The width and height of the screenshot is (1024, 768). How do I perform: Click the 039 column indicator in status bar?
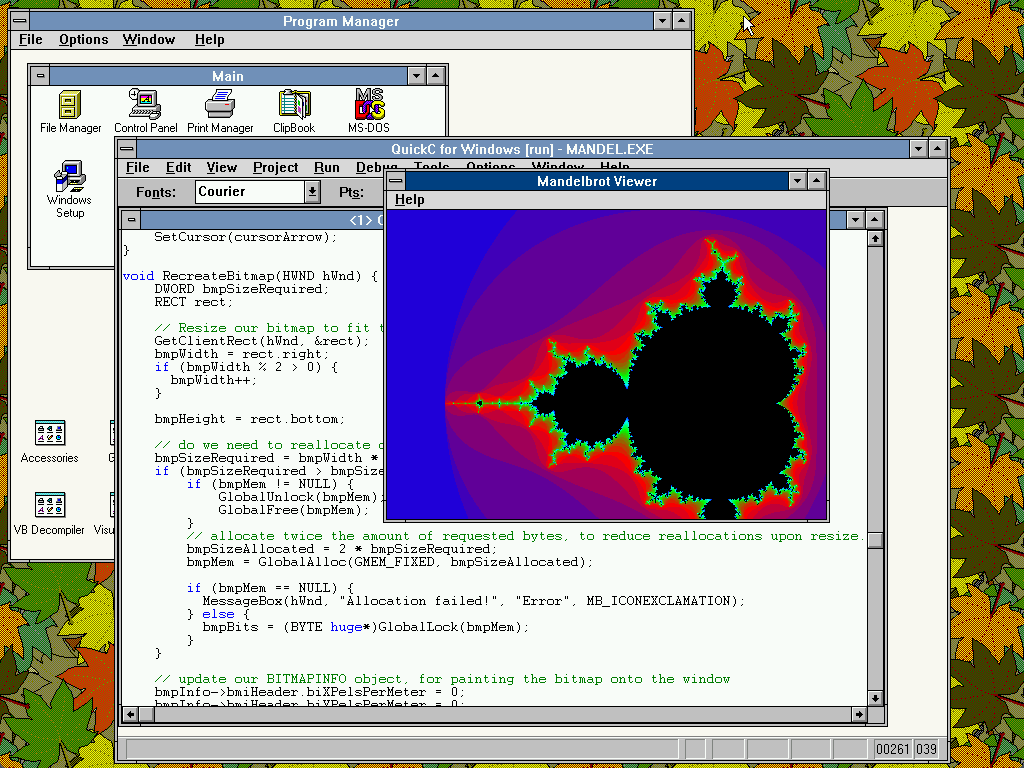pyautogui.click(x=926, y=748)
